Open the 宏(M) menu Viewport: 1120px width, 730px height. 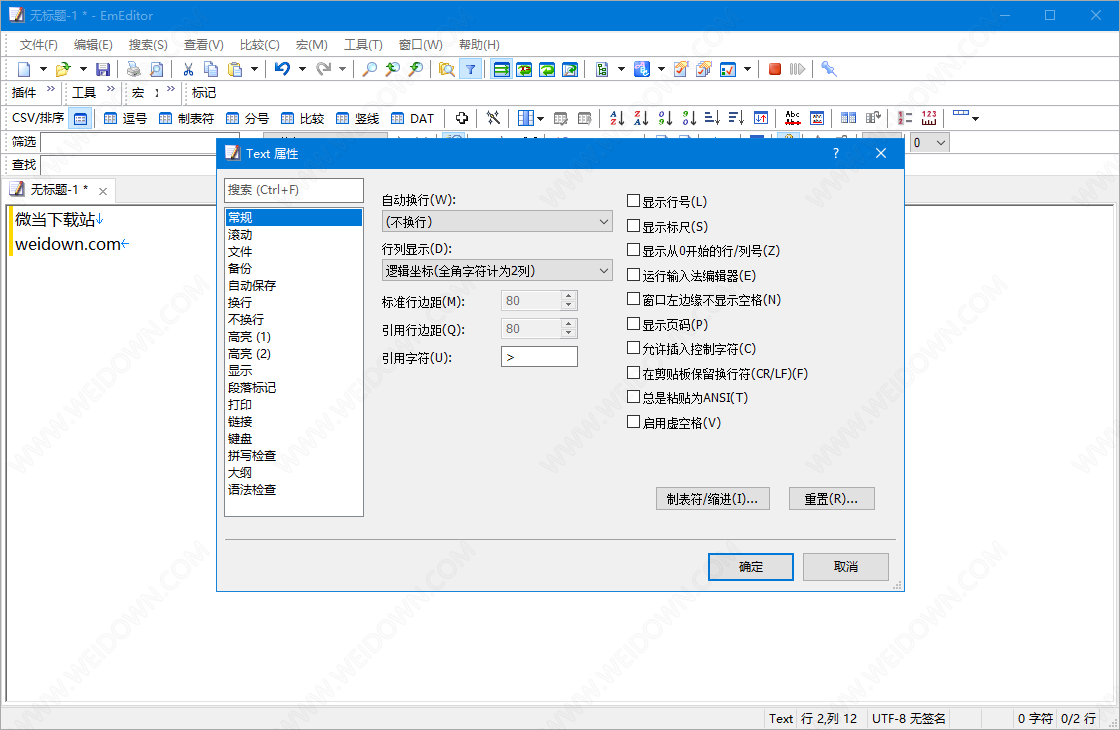tap(311, 45)
